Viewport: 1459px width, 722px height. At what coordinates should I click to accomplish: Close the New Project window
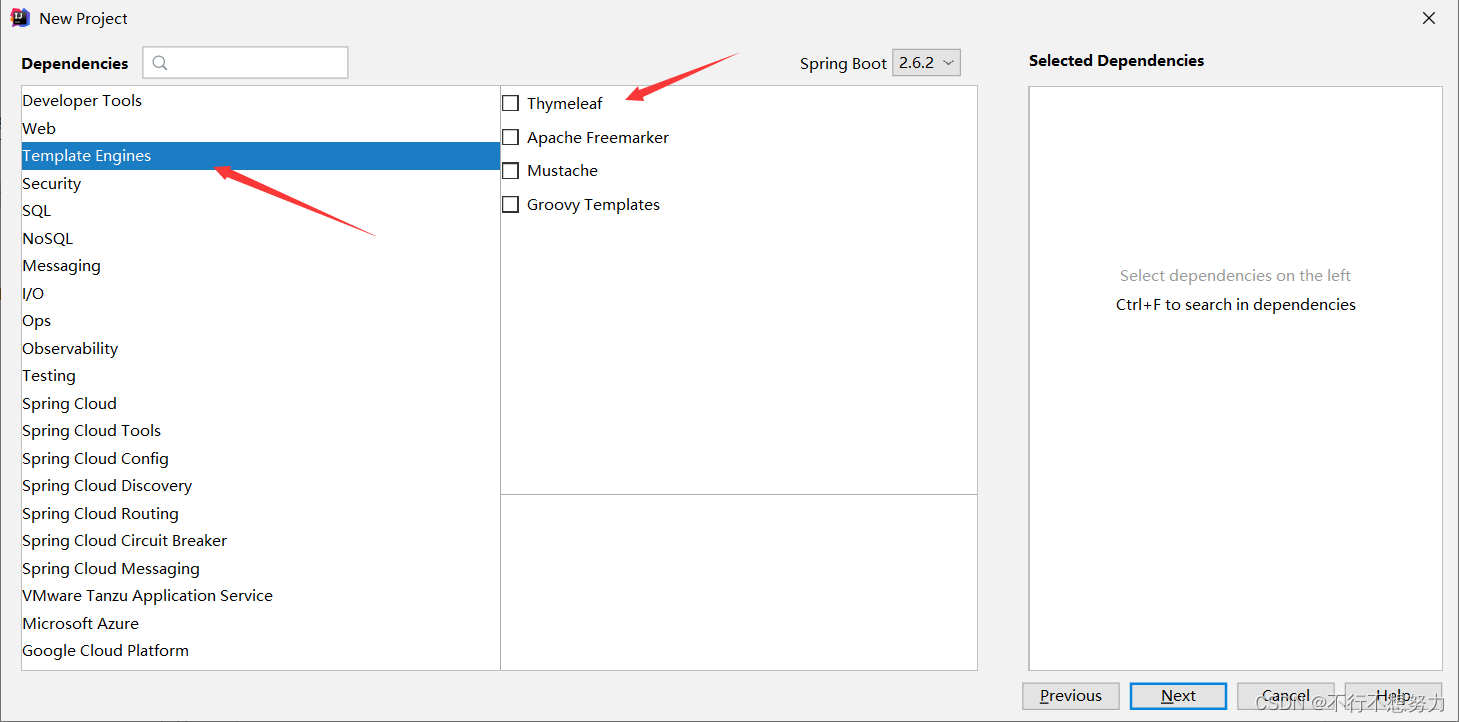coord(1429,18)
